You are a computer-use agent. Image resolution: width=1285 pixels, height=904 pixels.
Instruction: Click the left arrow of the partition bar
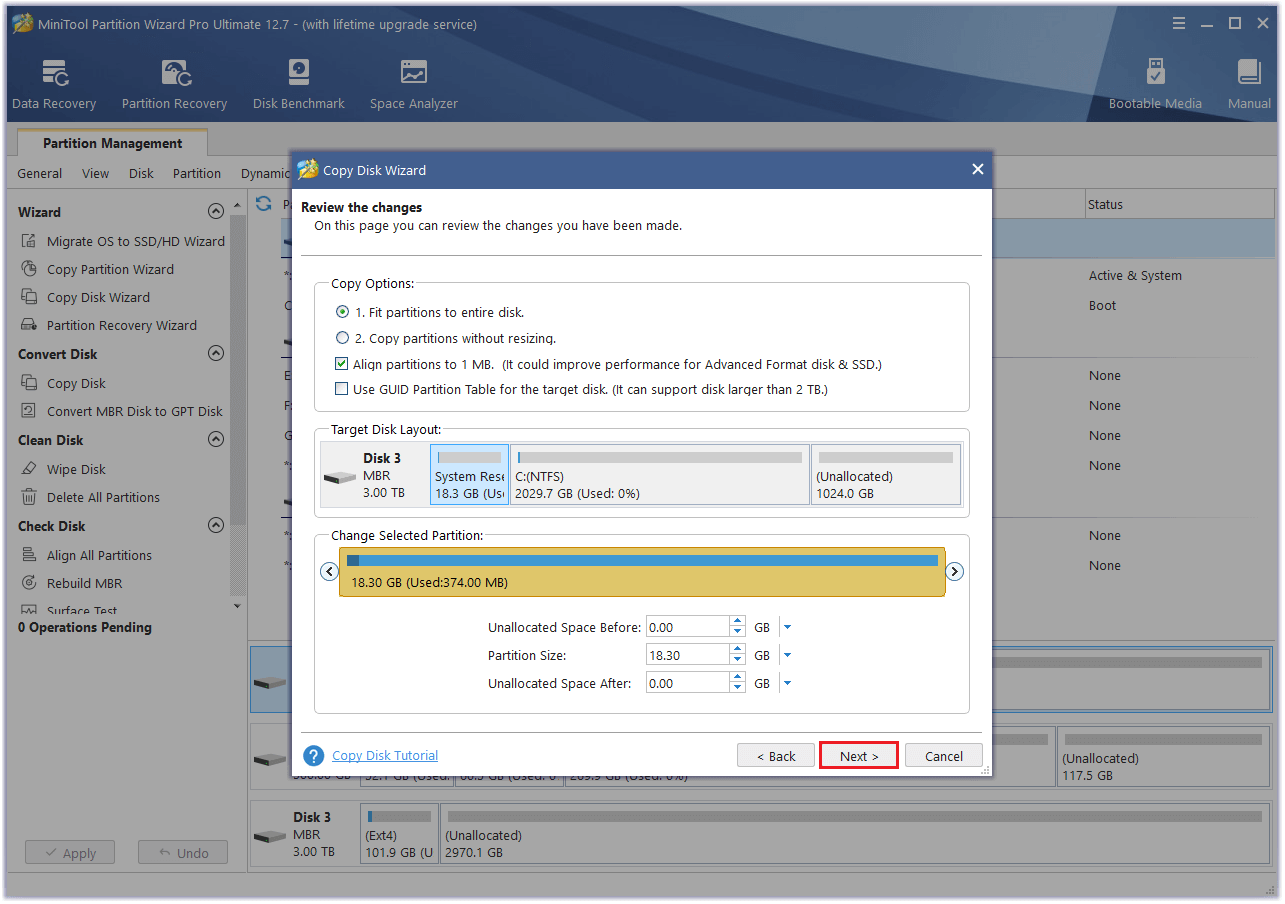click(329, 572)
